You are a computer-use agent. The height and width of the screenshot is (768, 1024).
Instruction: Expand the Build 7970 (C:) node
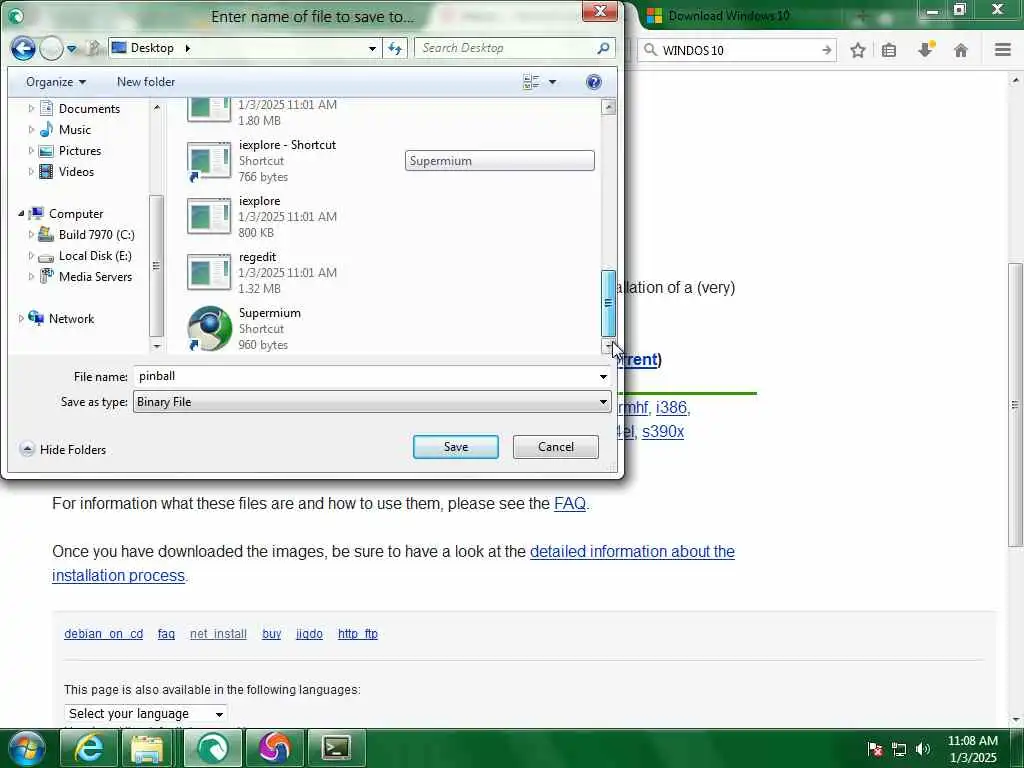point(31,234)
